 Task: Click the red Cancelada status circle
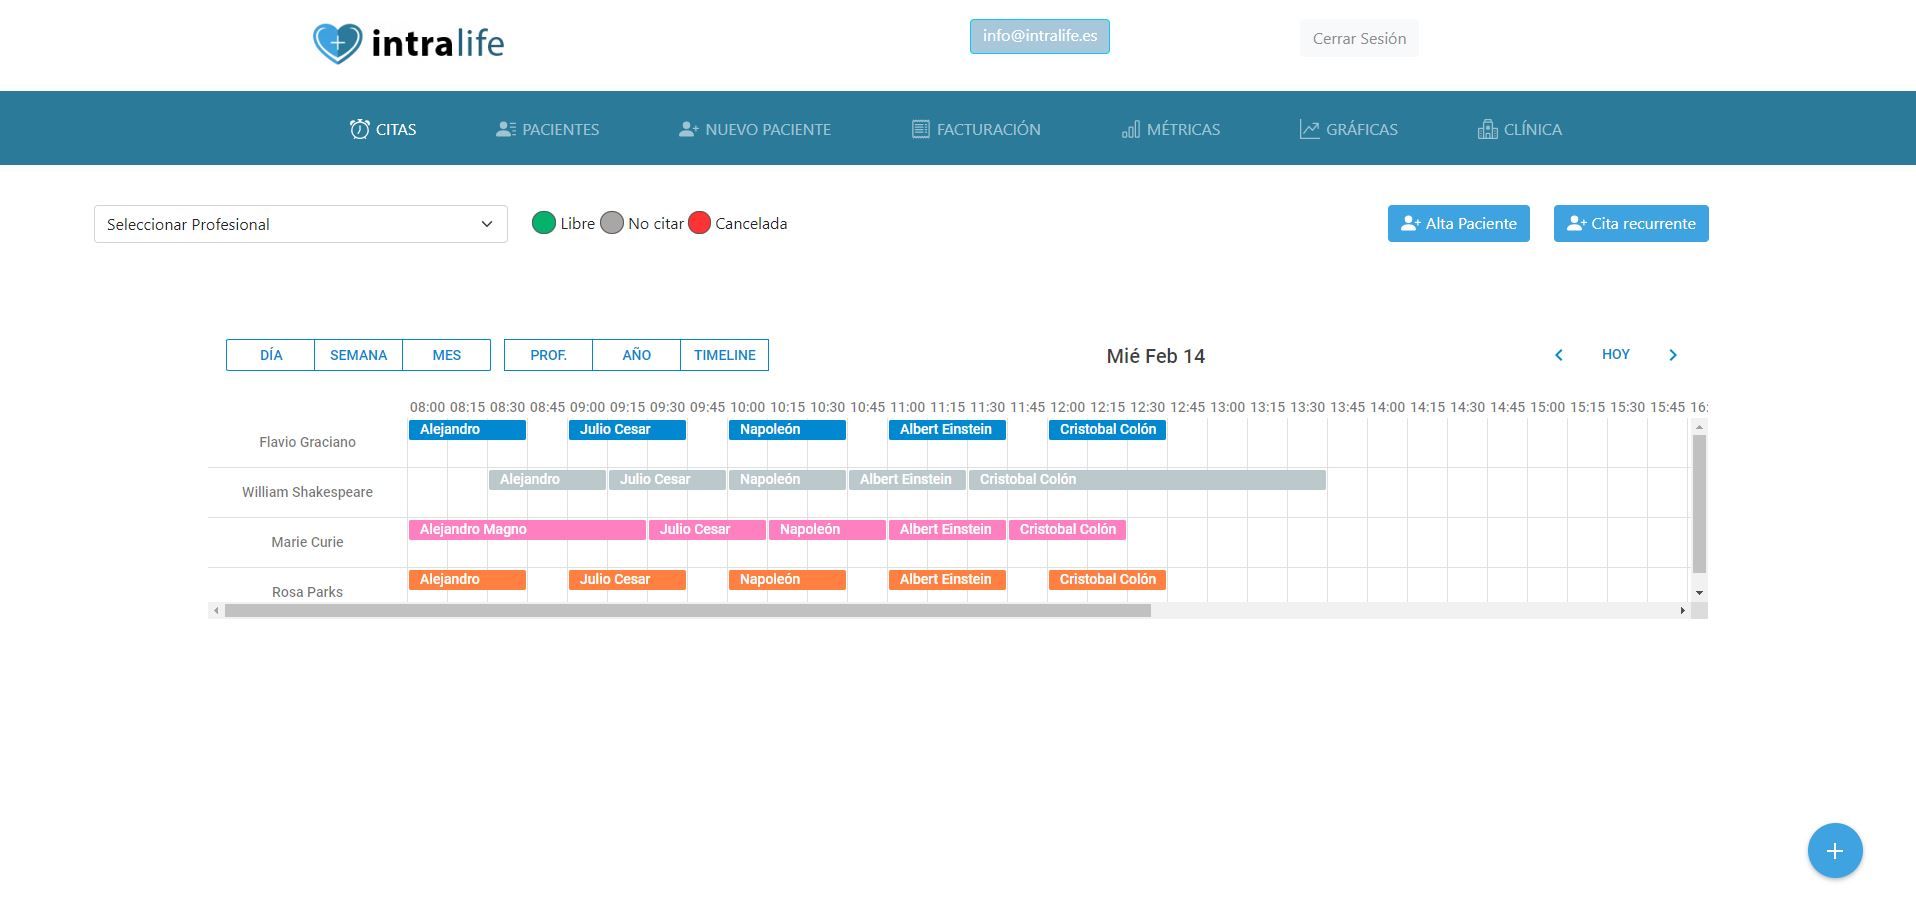pos(699,223)
